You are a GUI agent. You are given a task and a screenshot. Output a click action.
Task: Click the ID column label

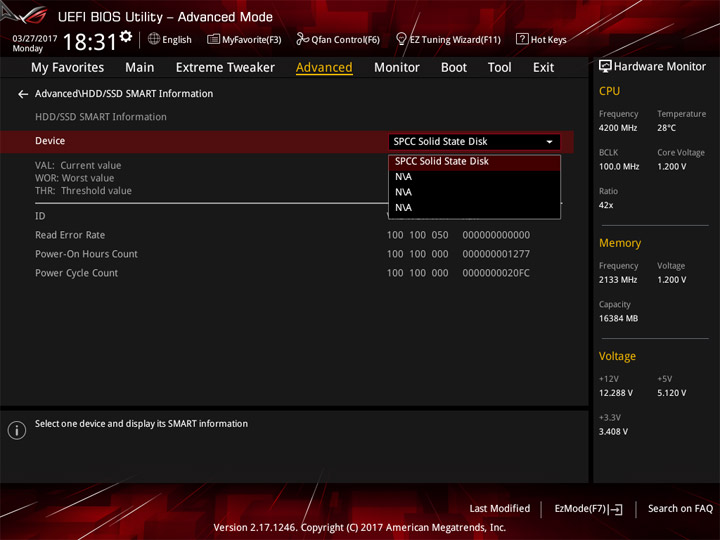coord(40,216)
